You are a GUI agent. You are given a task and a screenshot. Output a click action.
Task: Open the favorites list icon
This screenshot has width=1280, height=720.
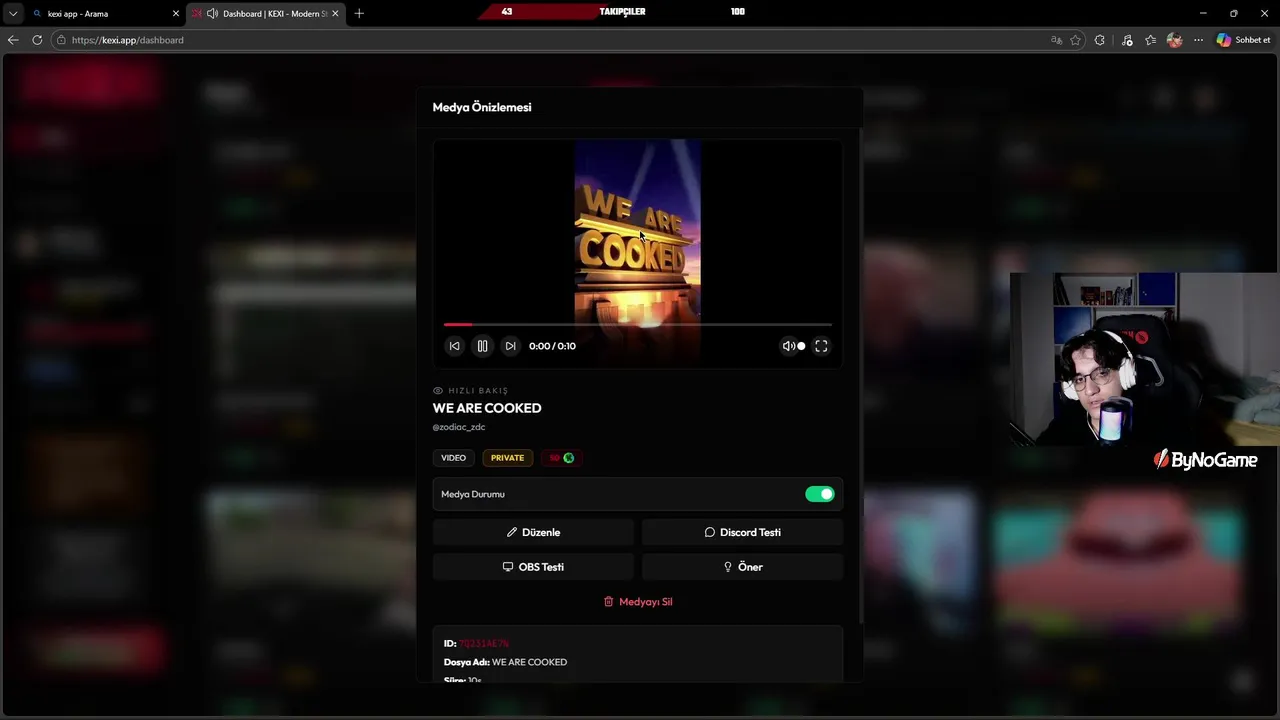[1151, 40]
